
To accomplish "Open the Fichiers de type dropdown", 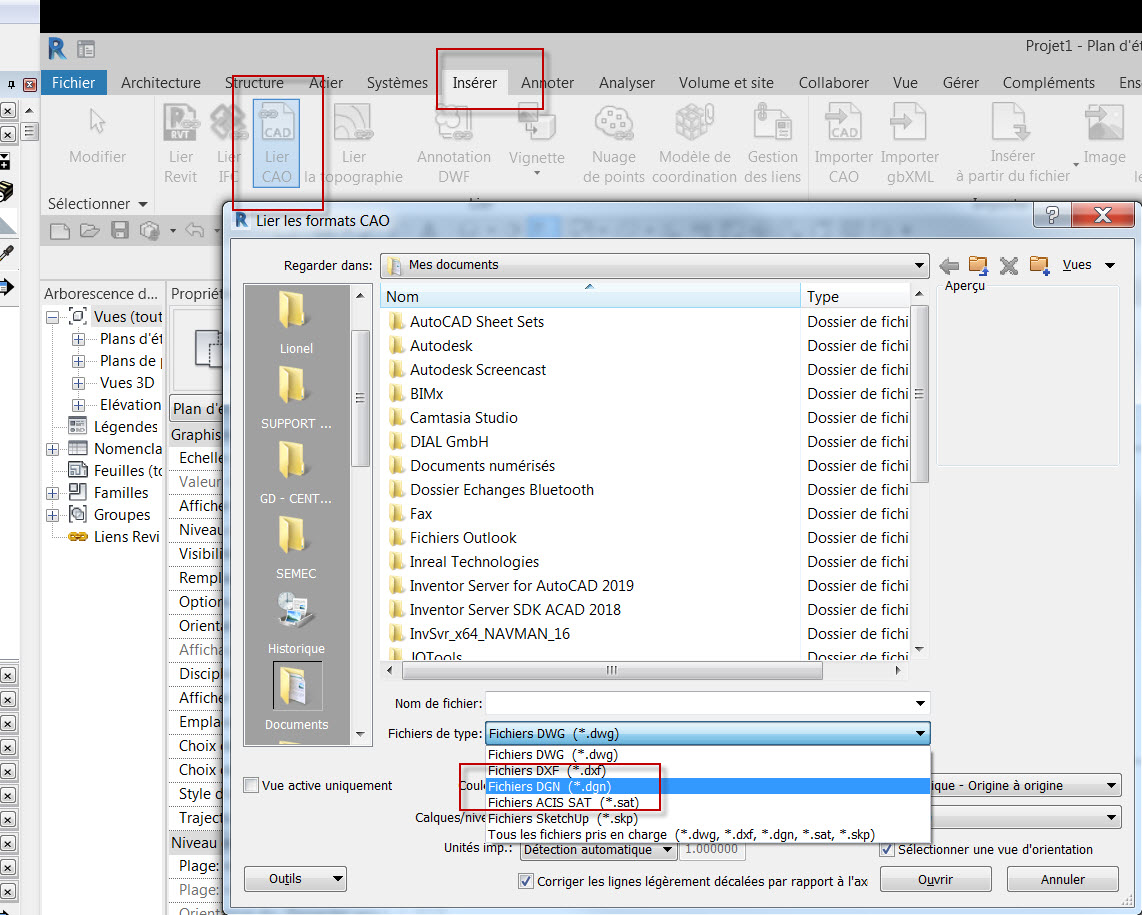I will coord(920,733).
